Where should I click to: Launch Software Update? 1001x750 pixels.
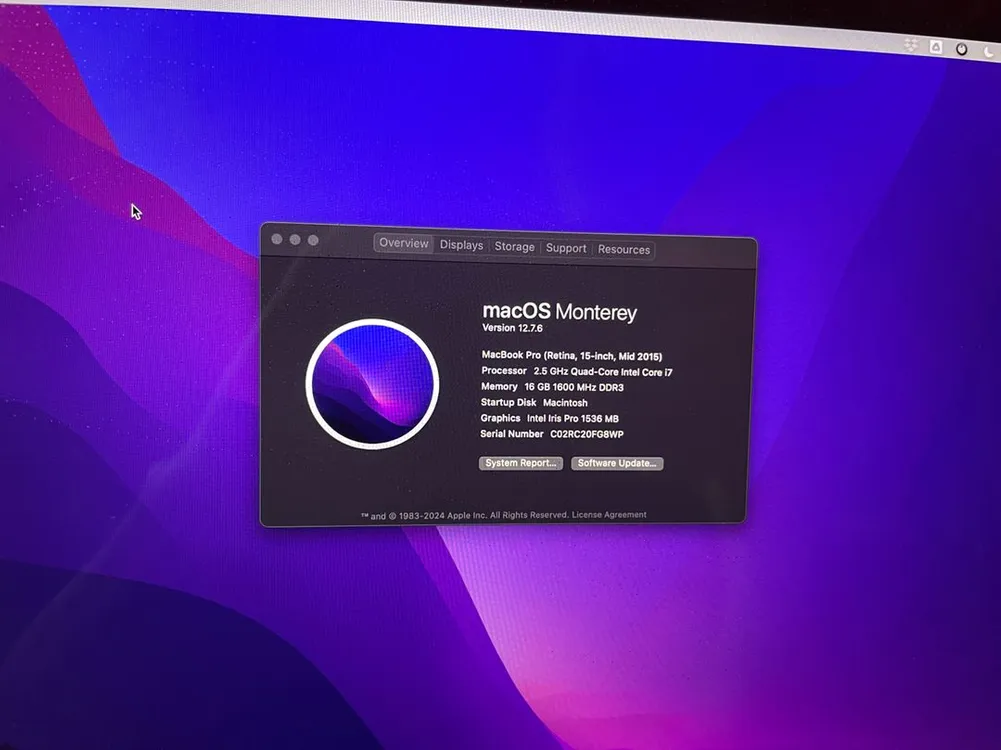(x=617, y=463)
